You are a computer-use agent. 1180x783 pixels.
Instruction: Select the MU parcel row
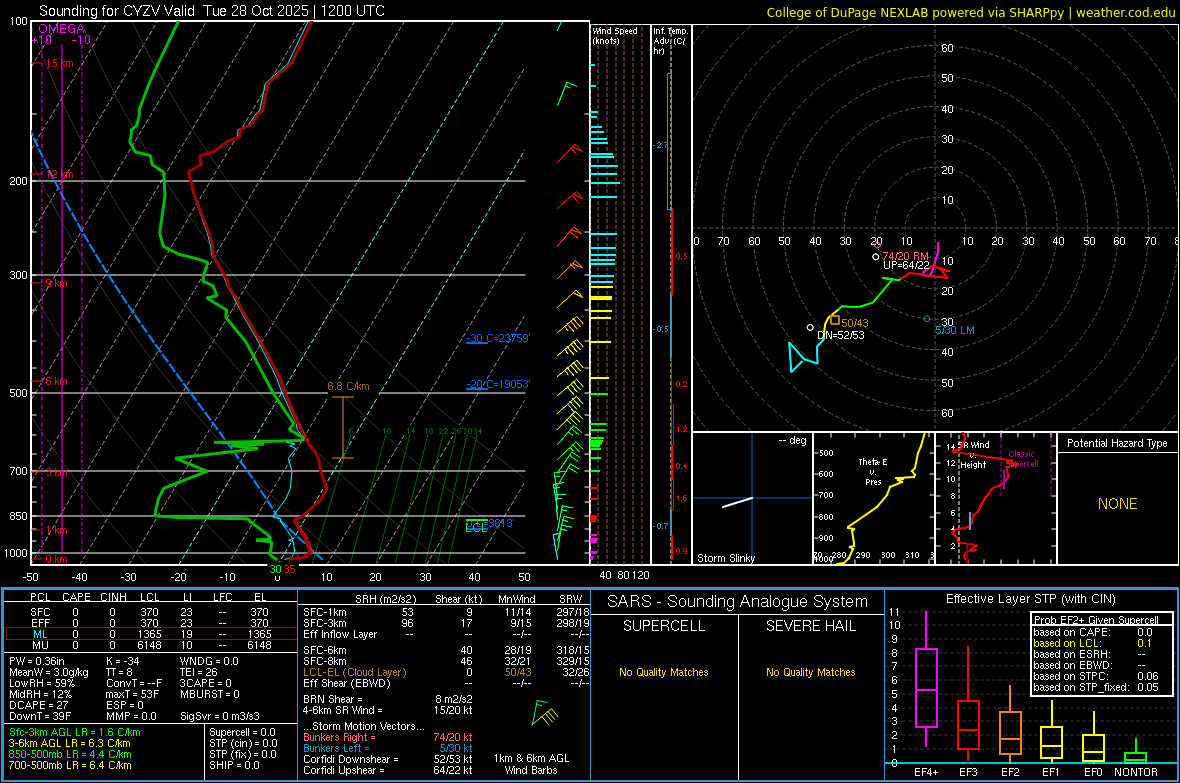pos(150,645)
